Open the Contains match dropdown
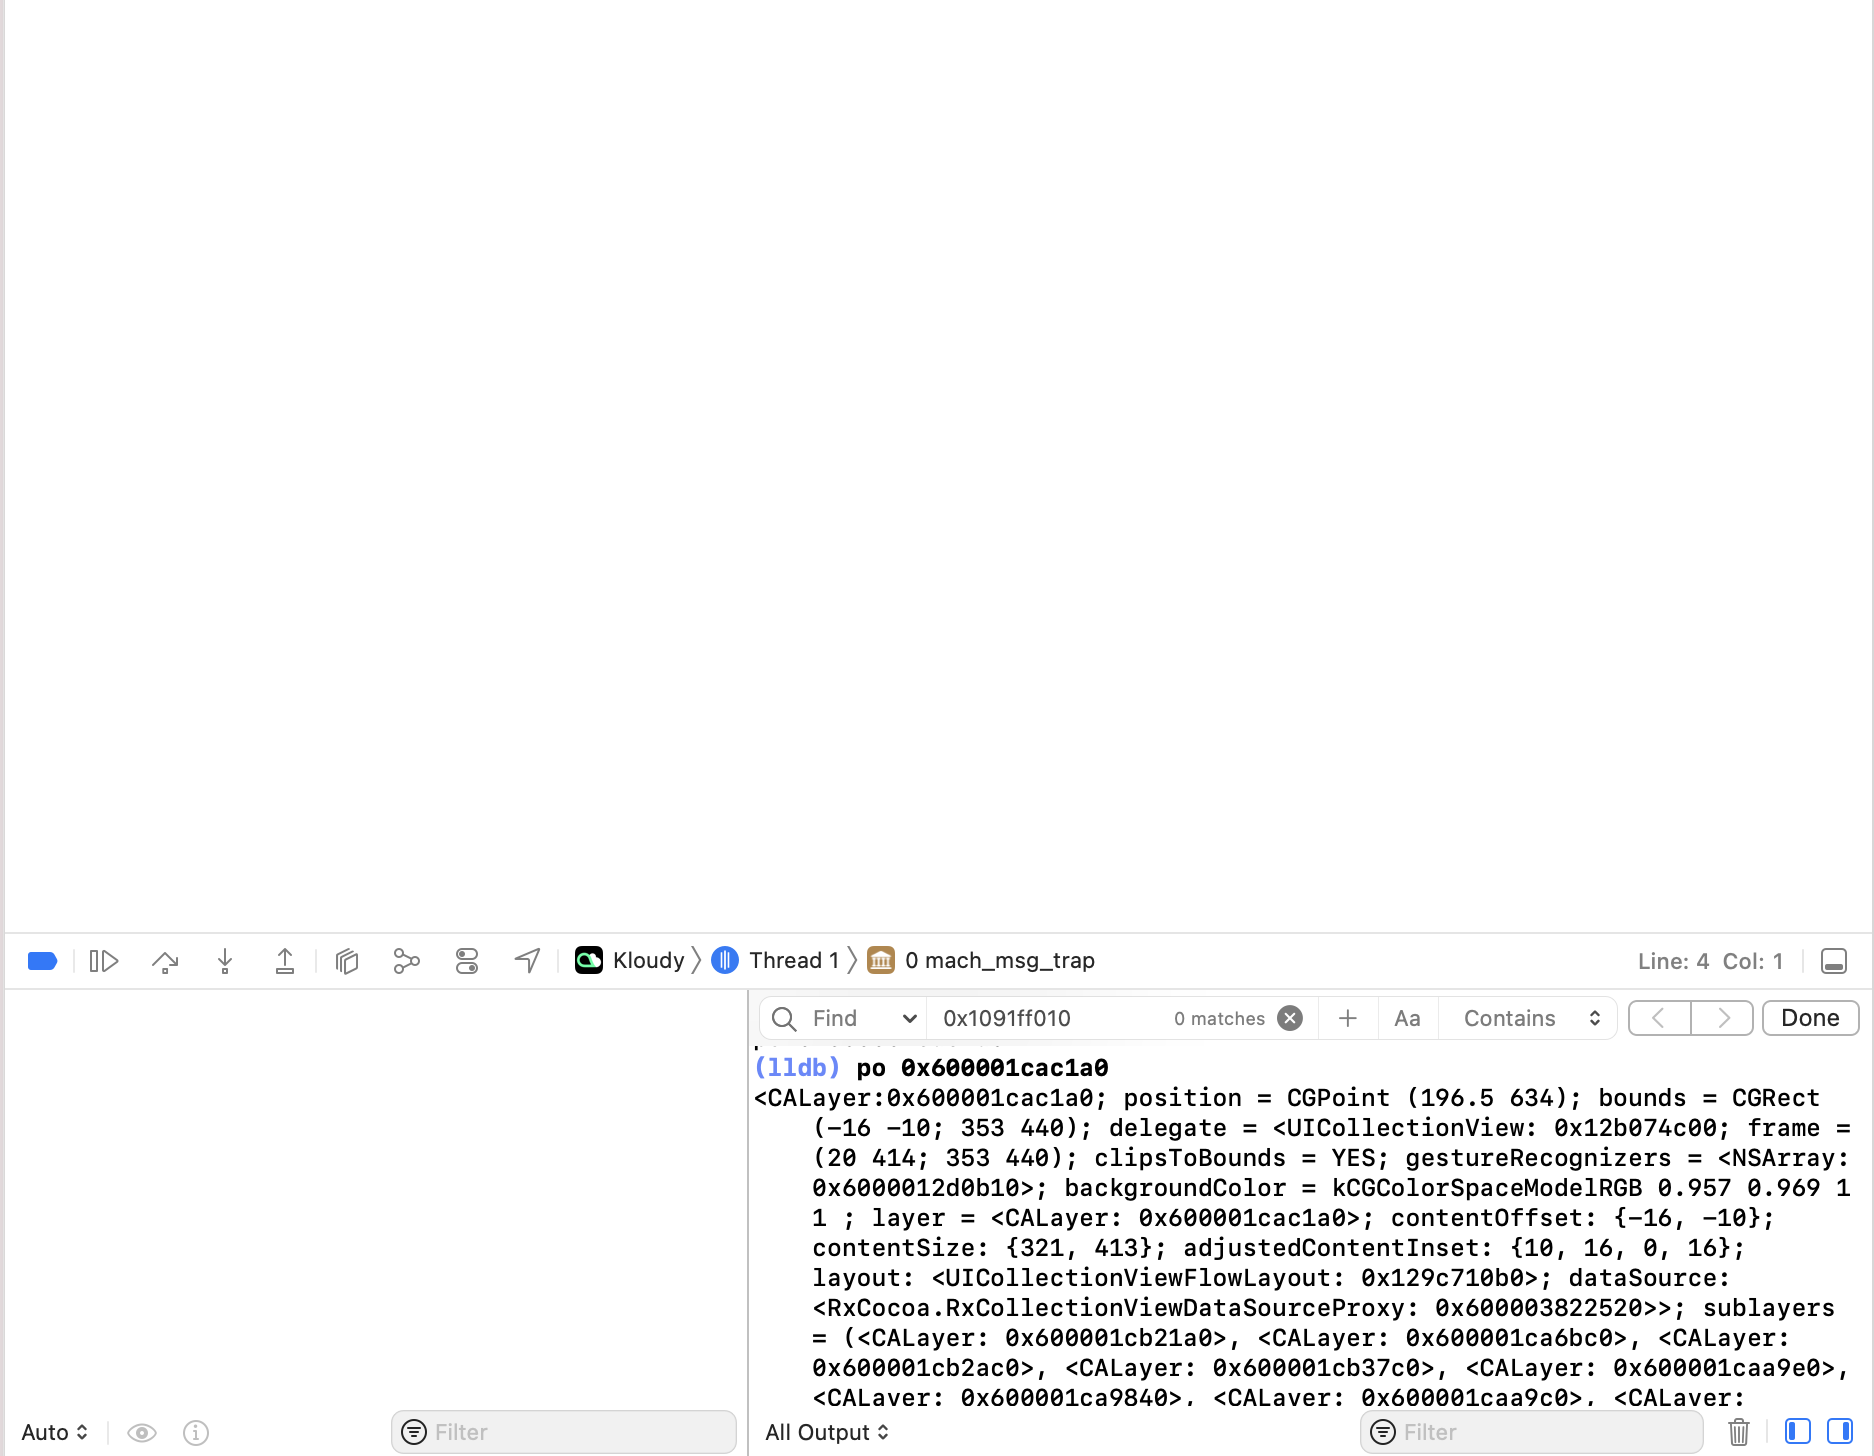The height and width of the screenshot is (1456, 1874). pos(1532,1019)
